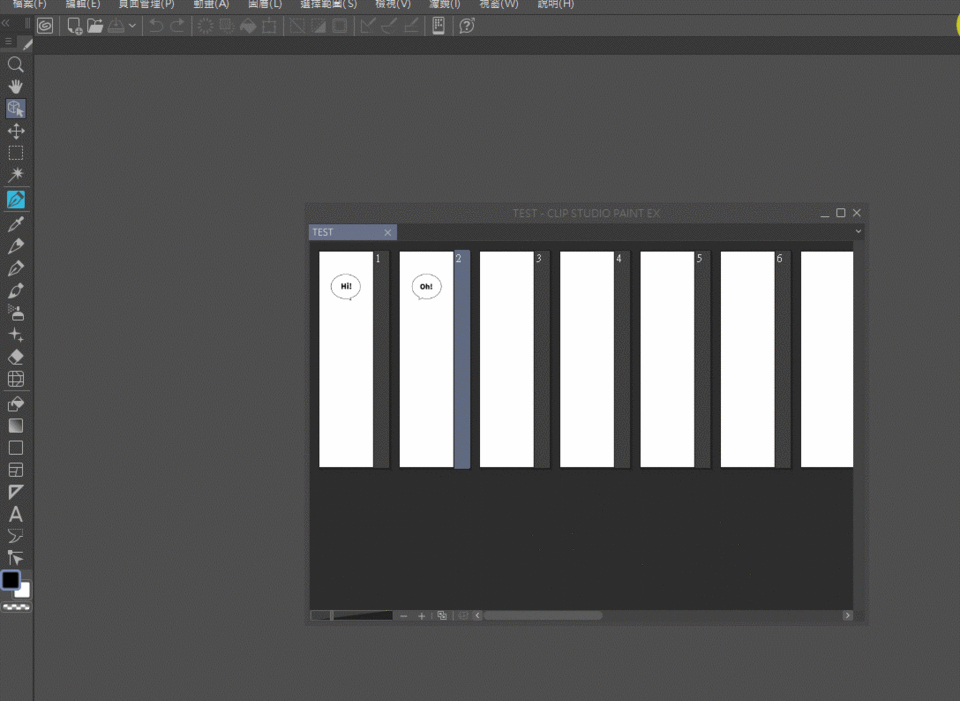Select the Eyedropper tool
Image resolution: width=960 pixels, height=701 pixels.
(16, 224)
